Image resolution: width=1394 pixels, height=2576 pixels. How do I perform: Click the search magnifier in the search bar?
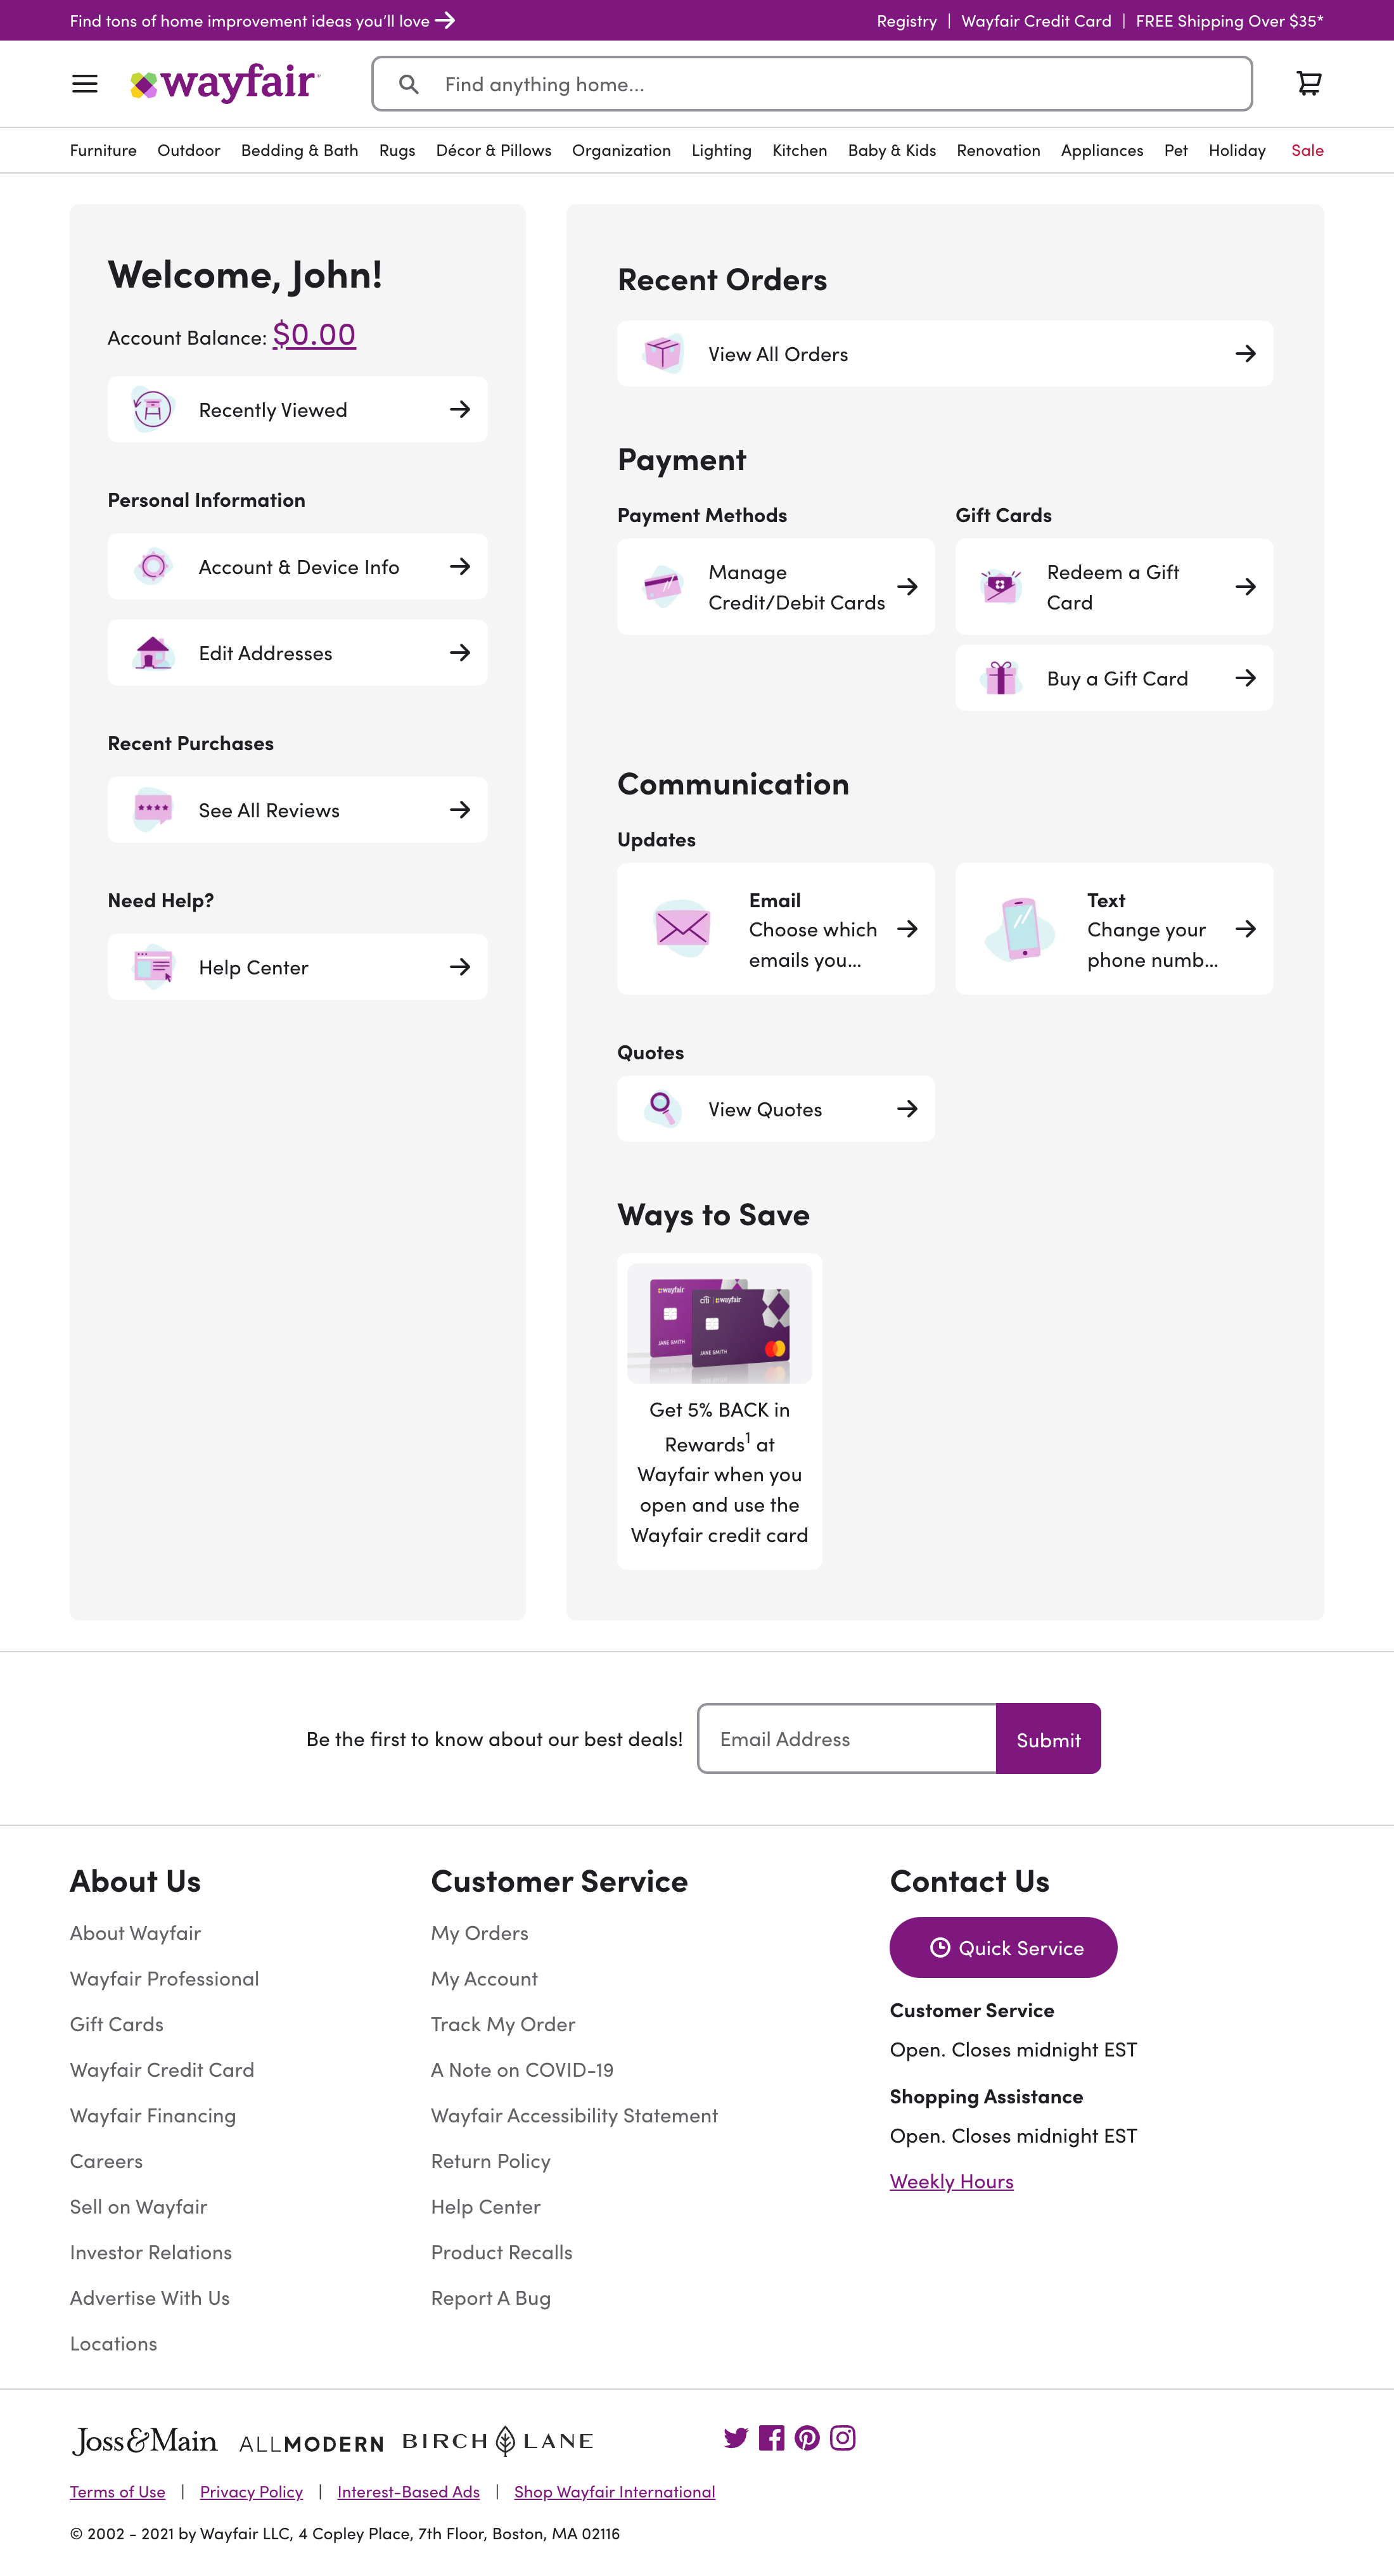tap(409, 84)
